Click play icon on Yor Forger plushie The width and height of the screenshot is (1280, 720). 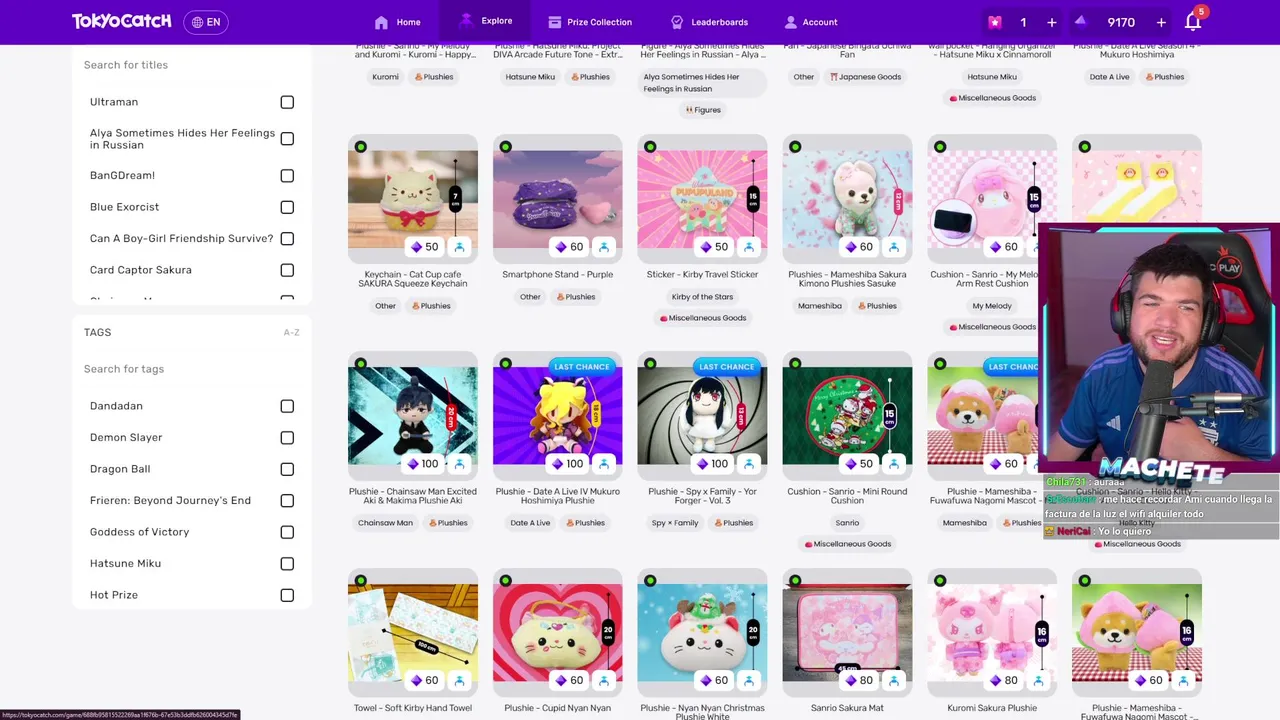749,464
